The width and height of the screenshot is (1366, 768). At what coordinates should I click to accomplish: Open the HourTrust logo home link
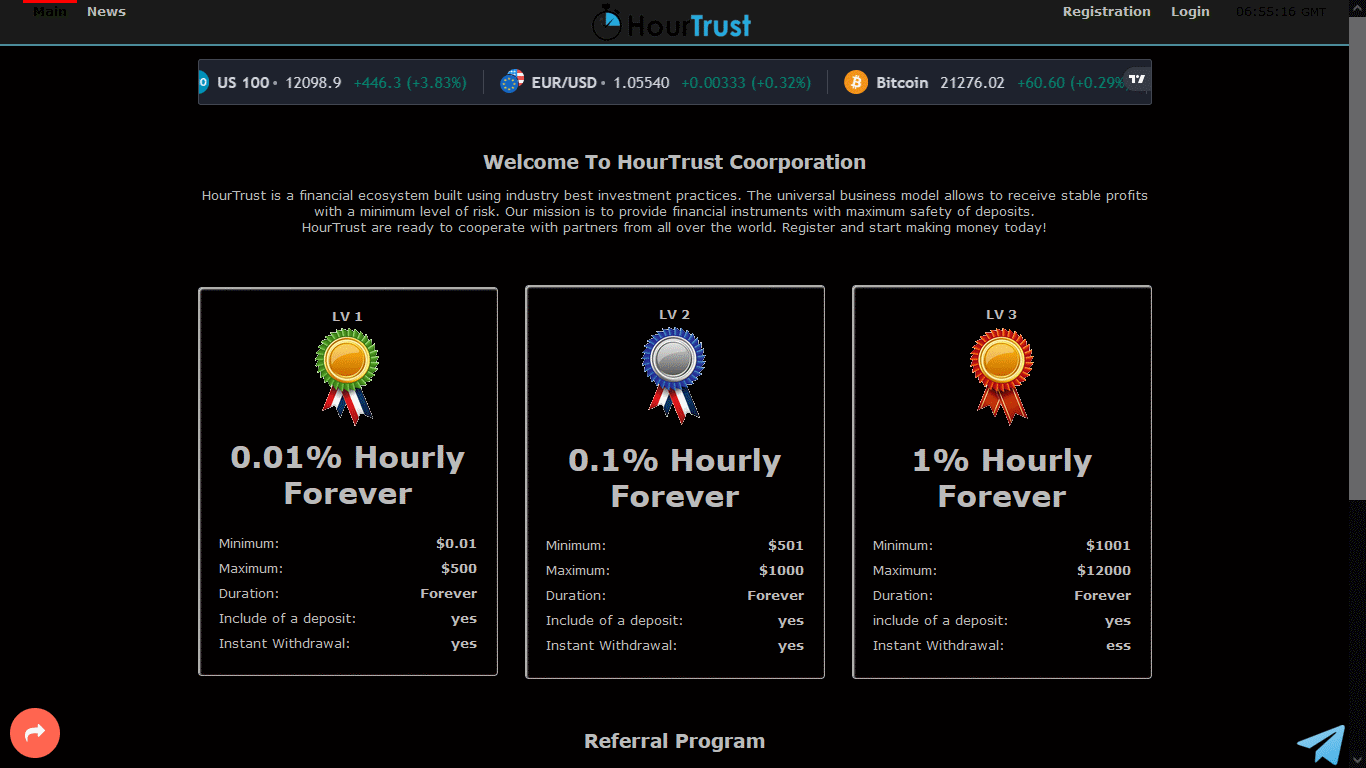(672, 23)
